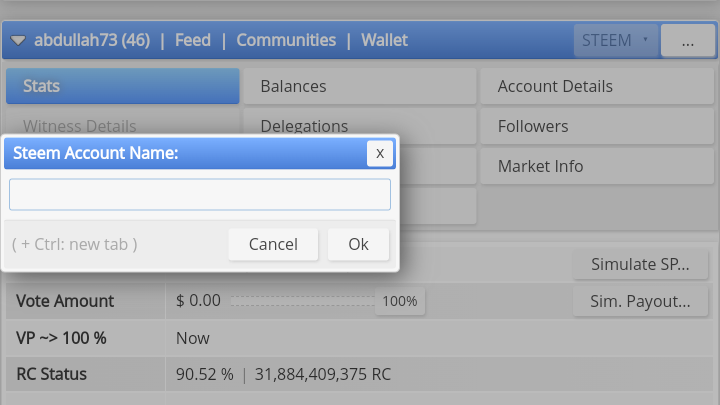Open the abdullah73 (46) account link
The image size is (720, 405).
92,40
